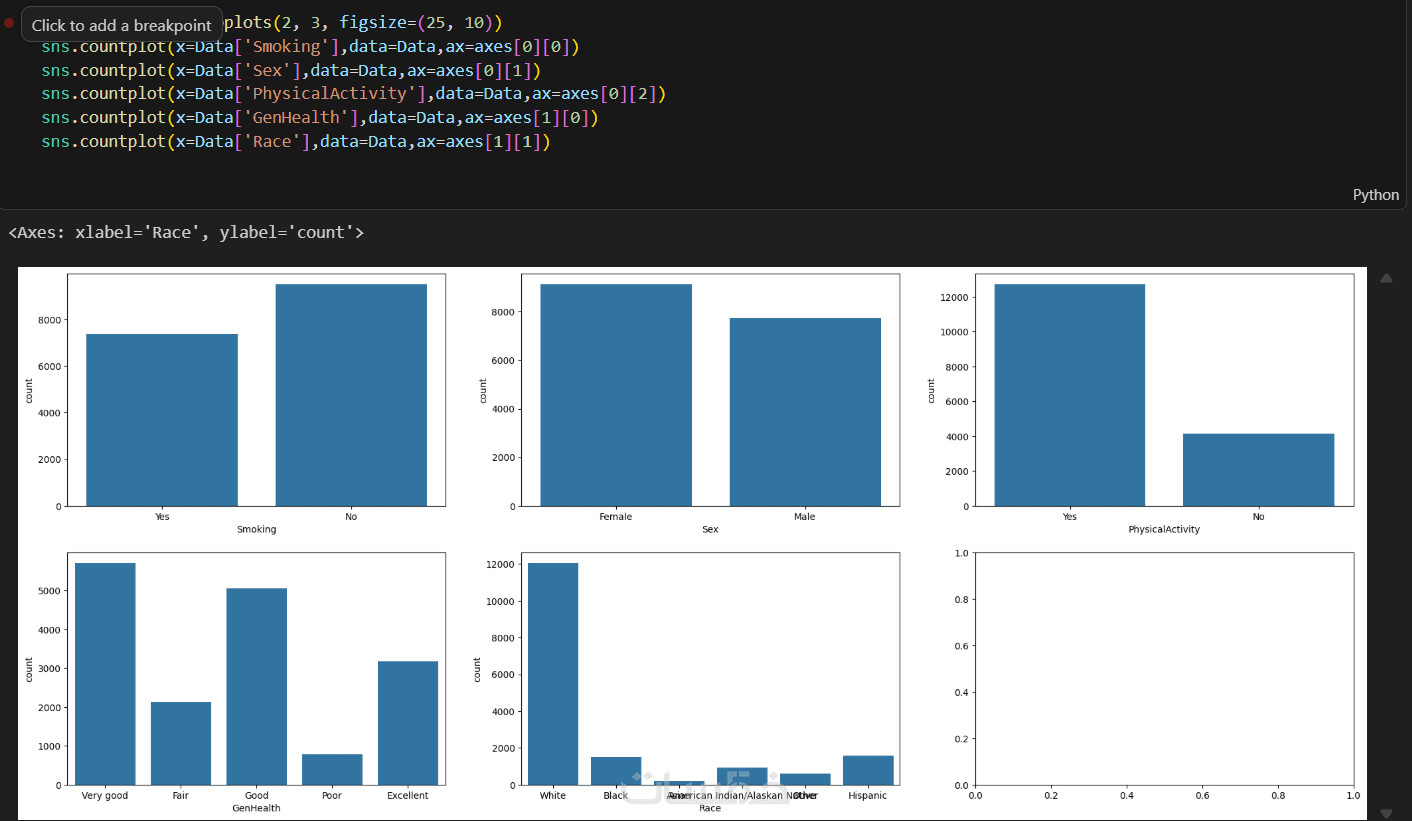
Task: Place cursor on the 'GenHealth' code line
Action: (x=320, y=118)
